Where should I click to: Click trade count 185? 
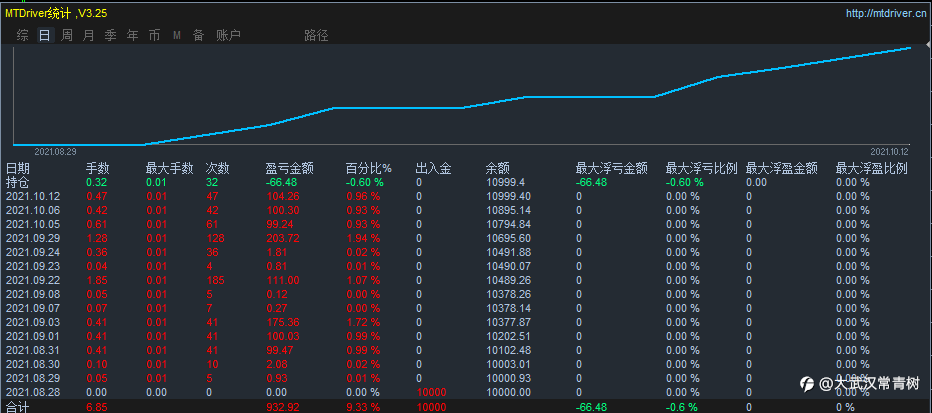(x=215, y=280)
